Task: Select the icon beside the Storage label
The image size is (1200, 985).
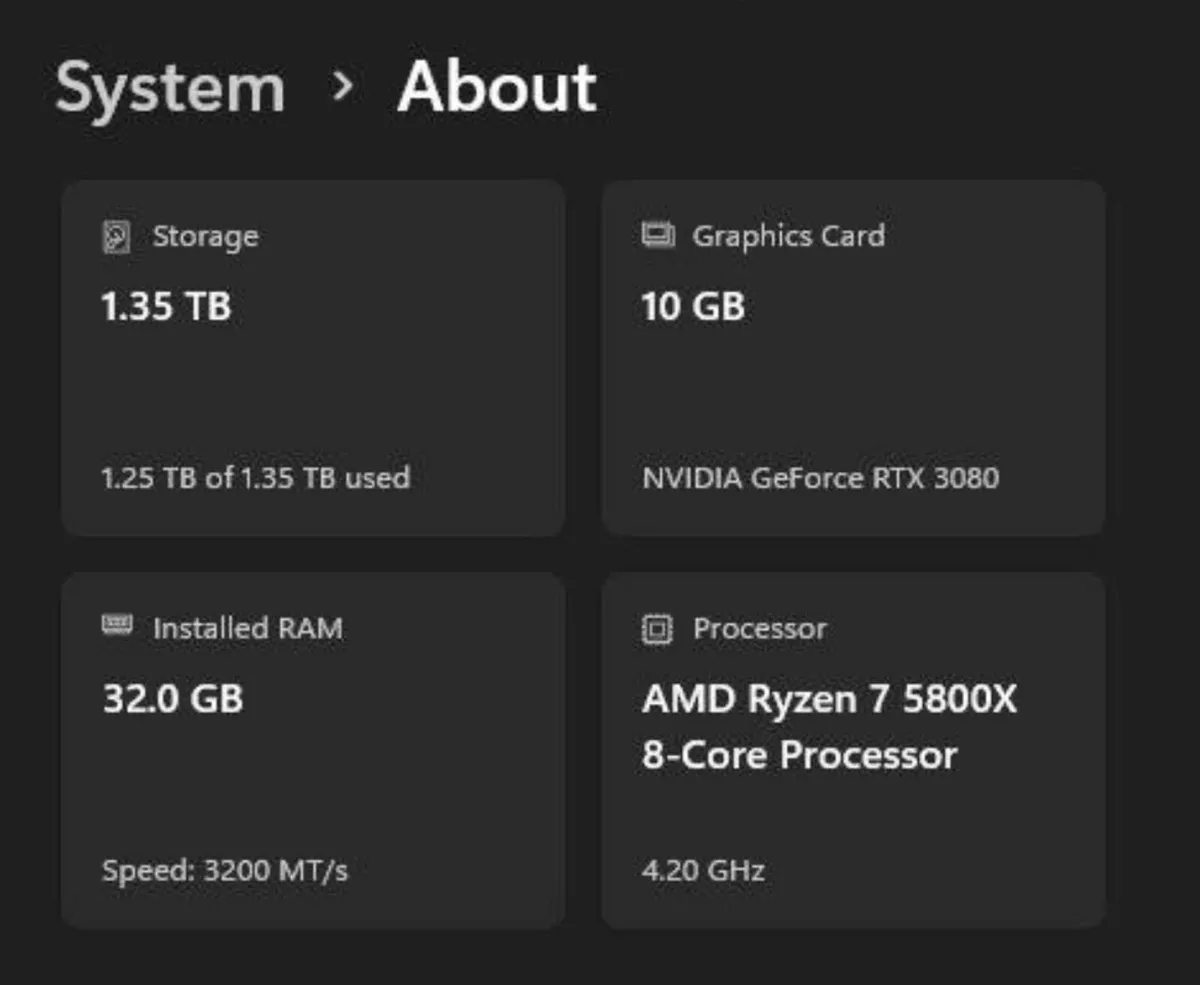Action: click(116, 236)
